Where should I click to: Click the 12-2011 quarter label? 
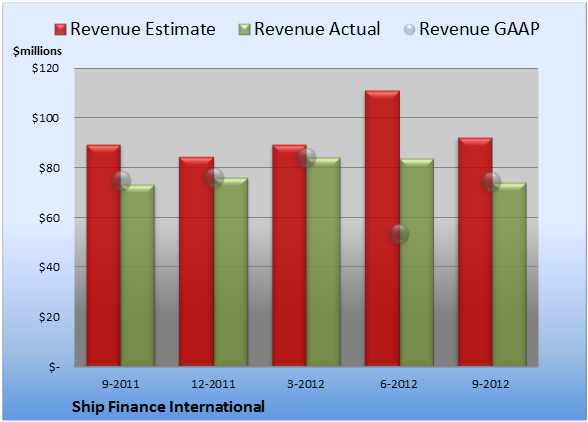pos(213,384)
